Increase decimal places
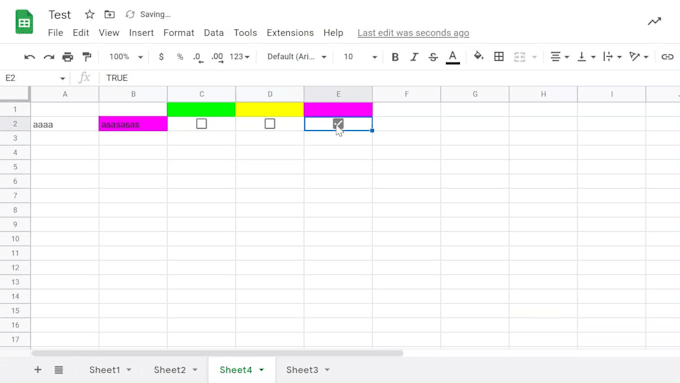Viewport: 680px width, 383px height. click(217, 57)
